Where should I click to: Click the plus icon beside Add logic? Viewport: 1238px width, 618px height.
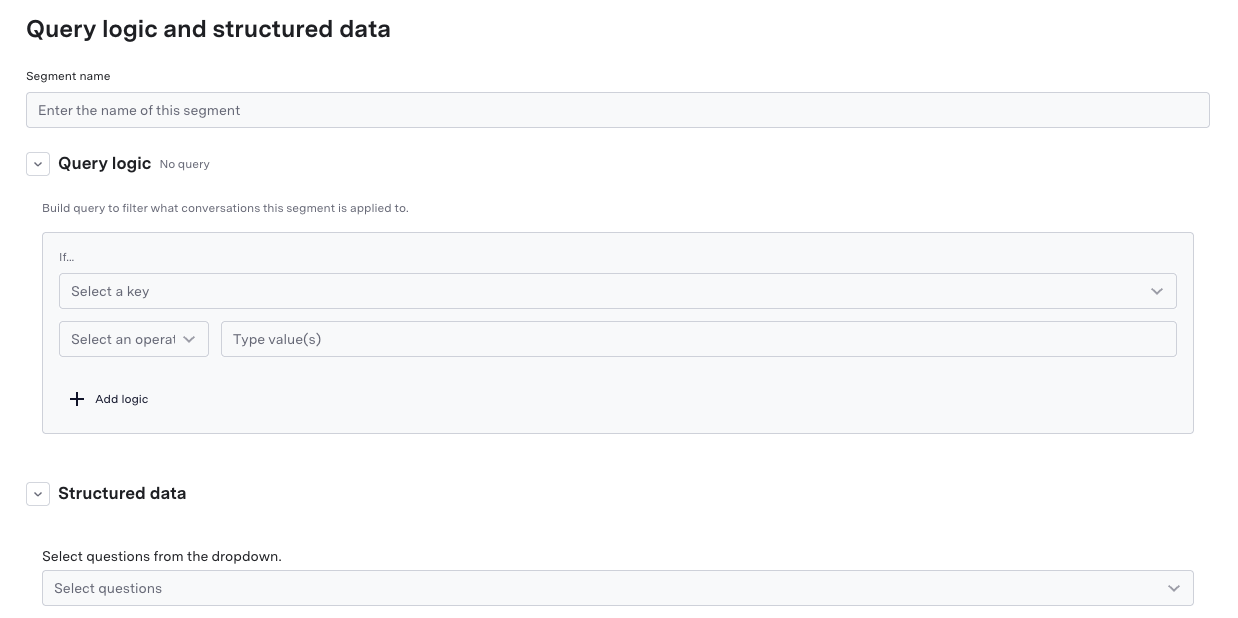[77, 399]
